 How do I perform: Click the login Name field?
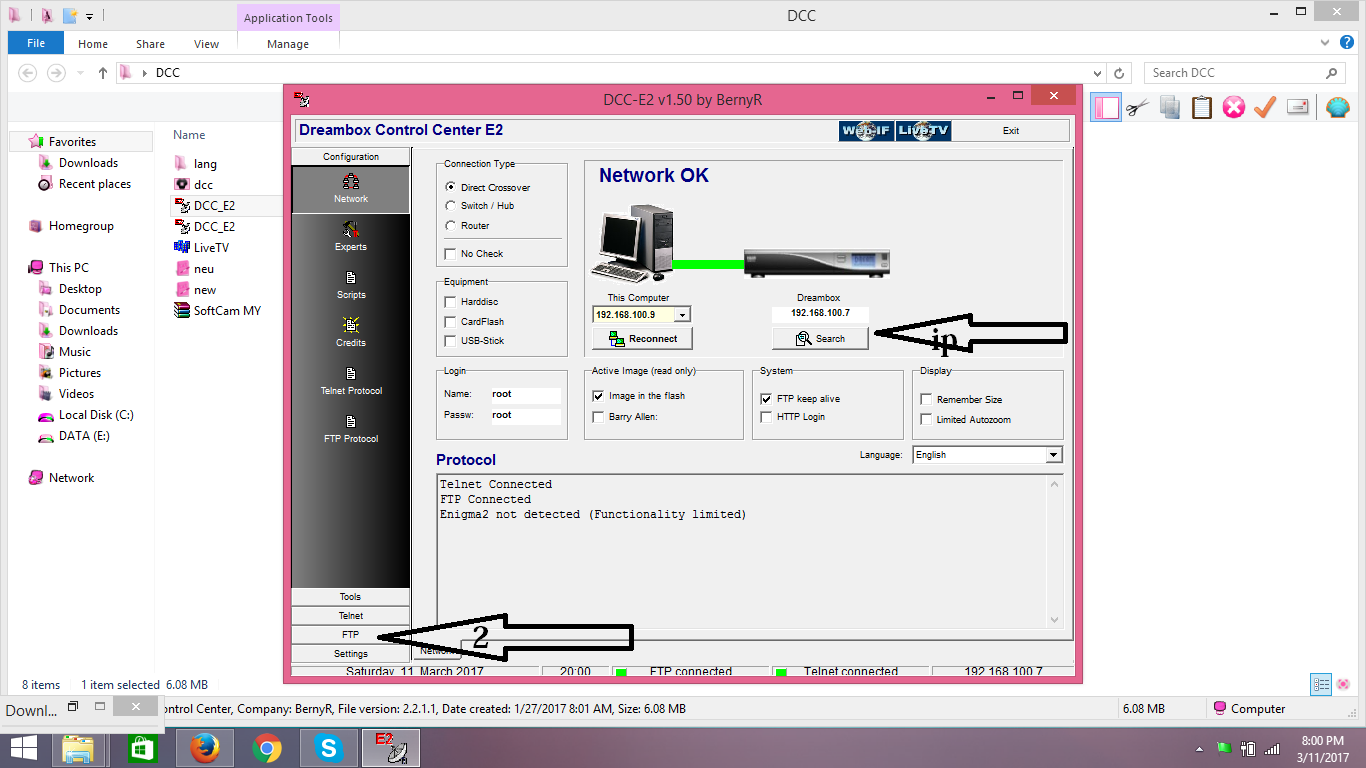coord(525,395)
